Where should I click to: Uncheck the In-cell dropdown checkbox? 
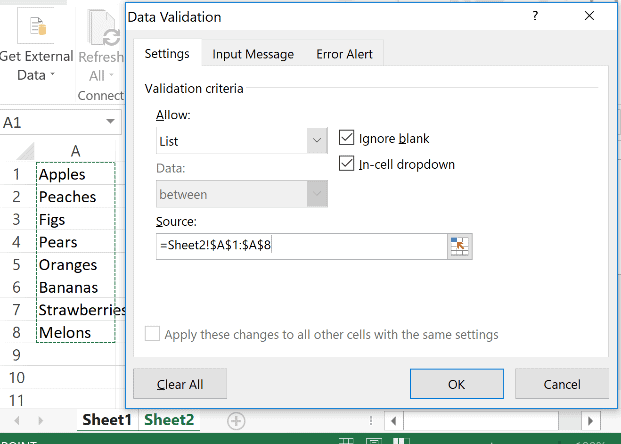[x=348, y=164]
